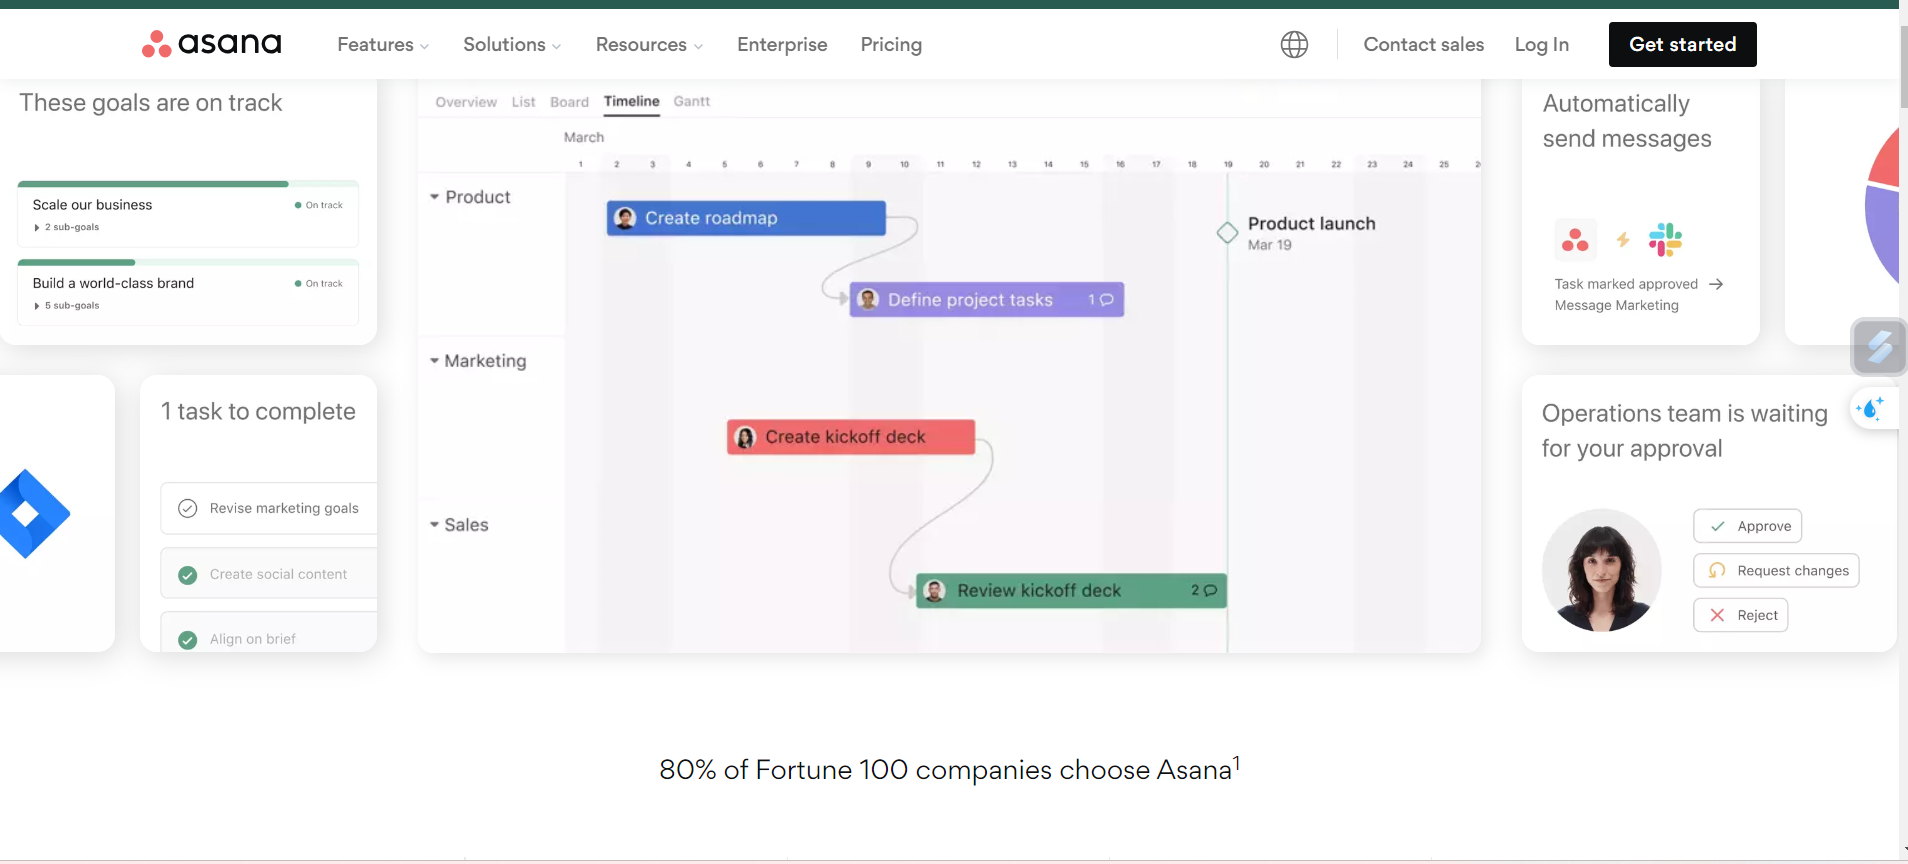Open the Features dropdown menu
The image size is (1908, 864).
(383, 45)
